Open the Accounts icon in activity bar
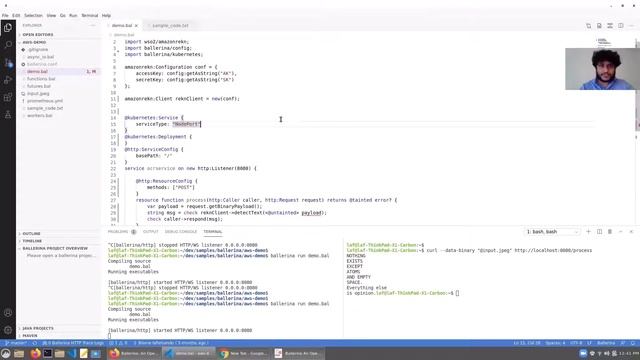The image size is (640, 360). (x=8, y=313)
